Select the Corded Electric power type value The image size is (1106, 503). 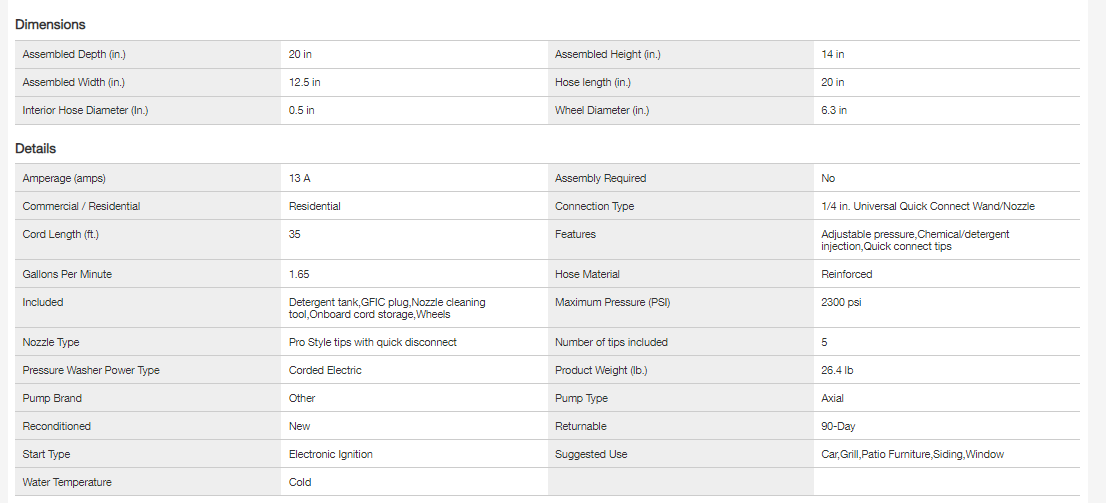(325, 370)
